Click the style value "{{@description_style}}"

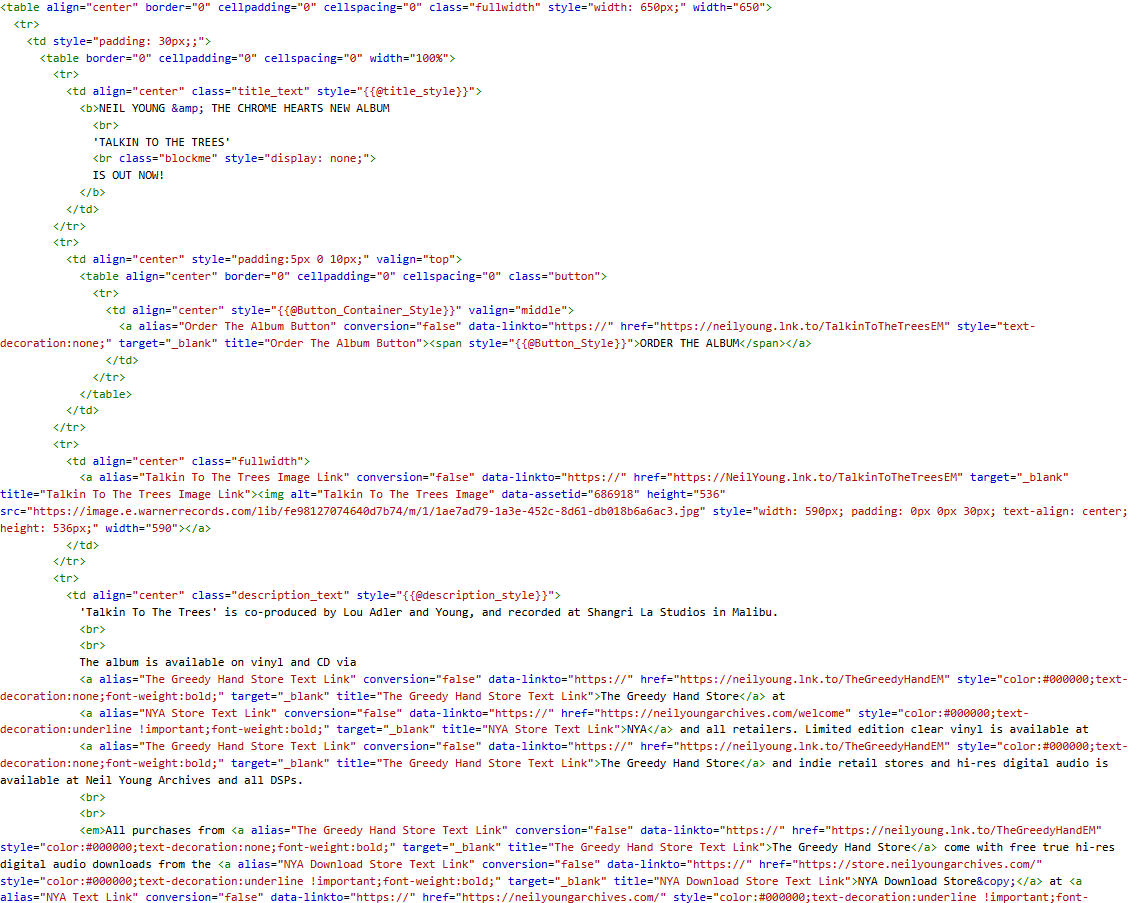point(475,595)
